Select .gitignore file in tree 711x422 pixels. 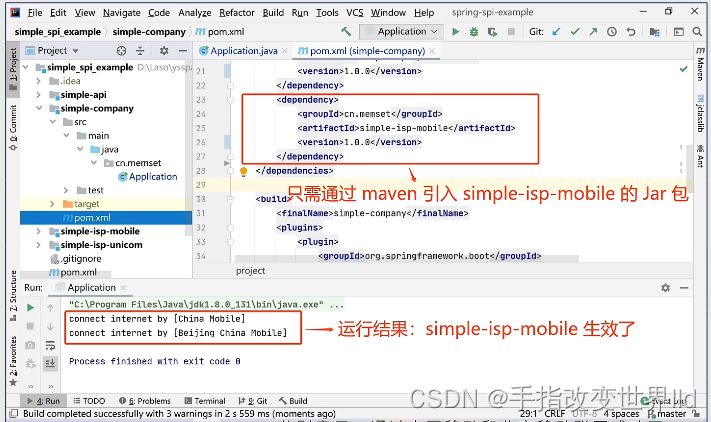[76, 259]
